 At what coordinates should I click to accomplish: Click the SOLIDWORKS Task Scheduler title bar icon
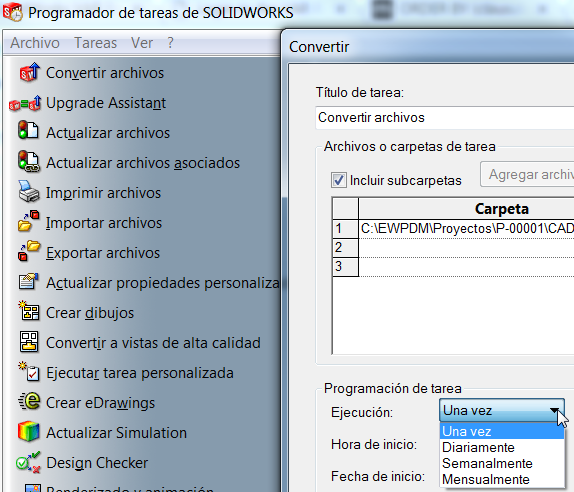[x=13, y=12]
